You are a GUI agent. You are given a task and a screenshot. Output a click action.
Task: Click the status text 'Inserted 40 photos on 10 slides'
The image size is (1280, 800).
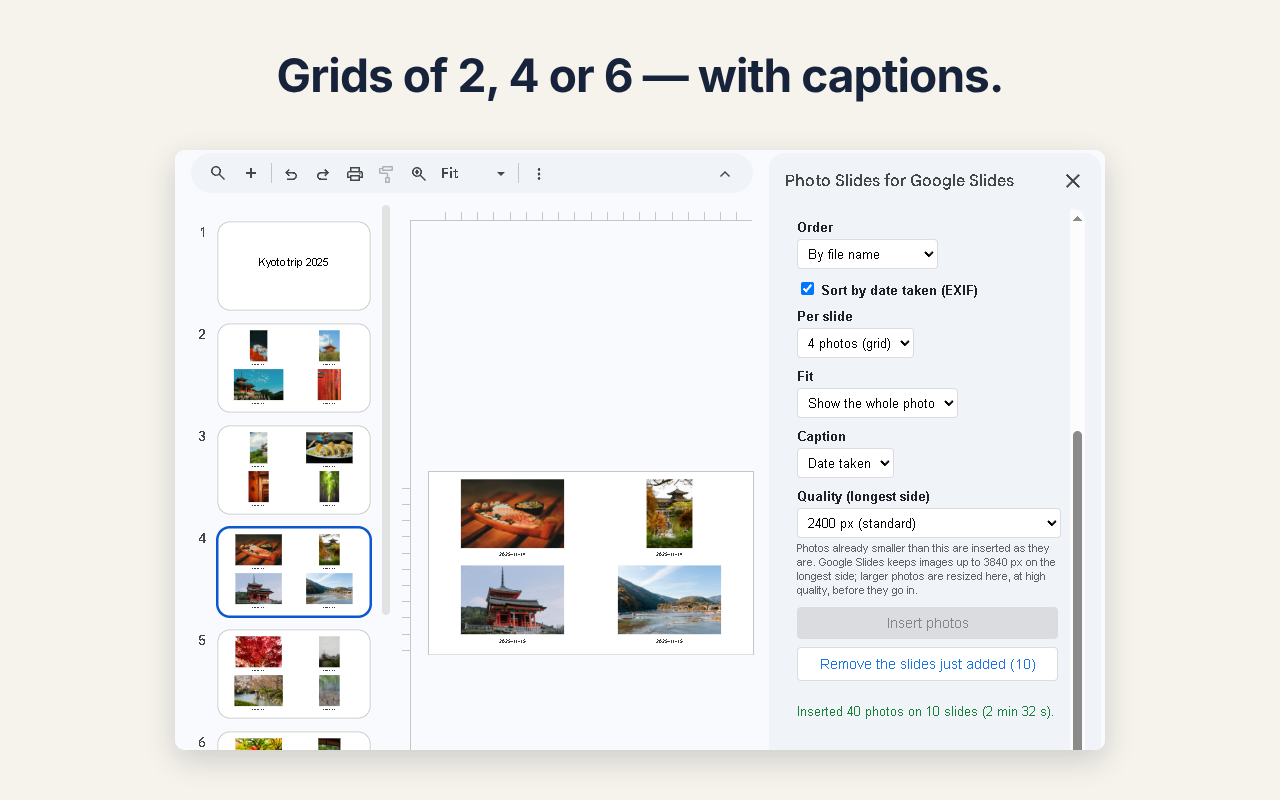pyautogui.click(x=925, y=712)
